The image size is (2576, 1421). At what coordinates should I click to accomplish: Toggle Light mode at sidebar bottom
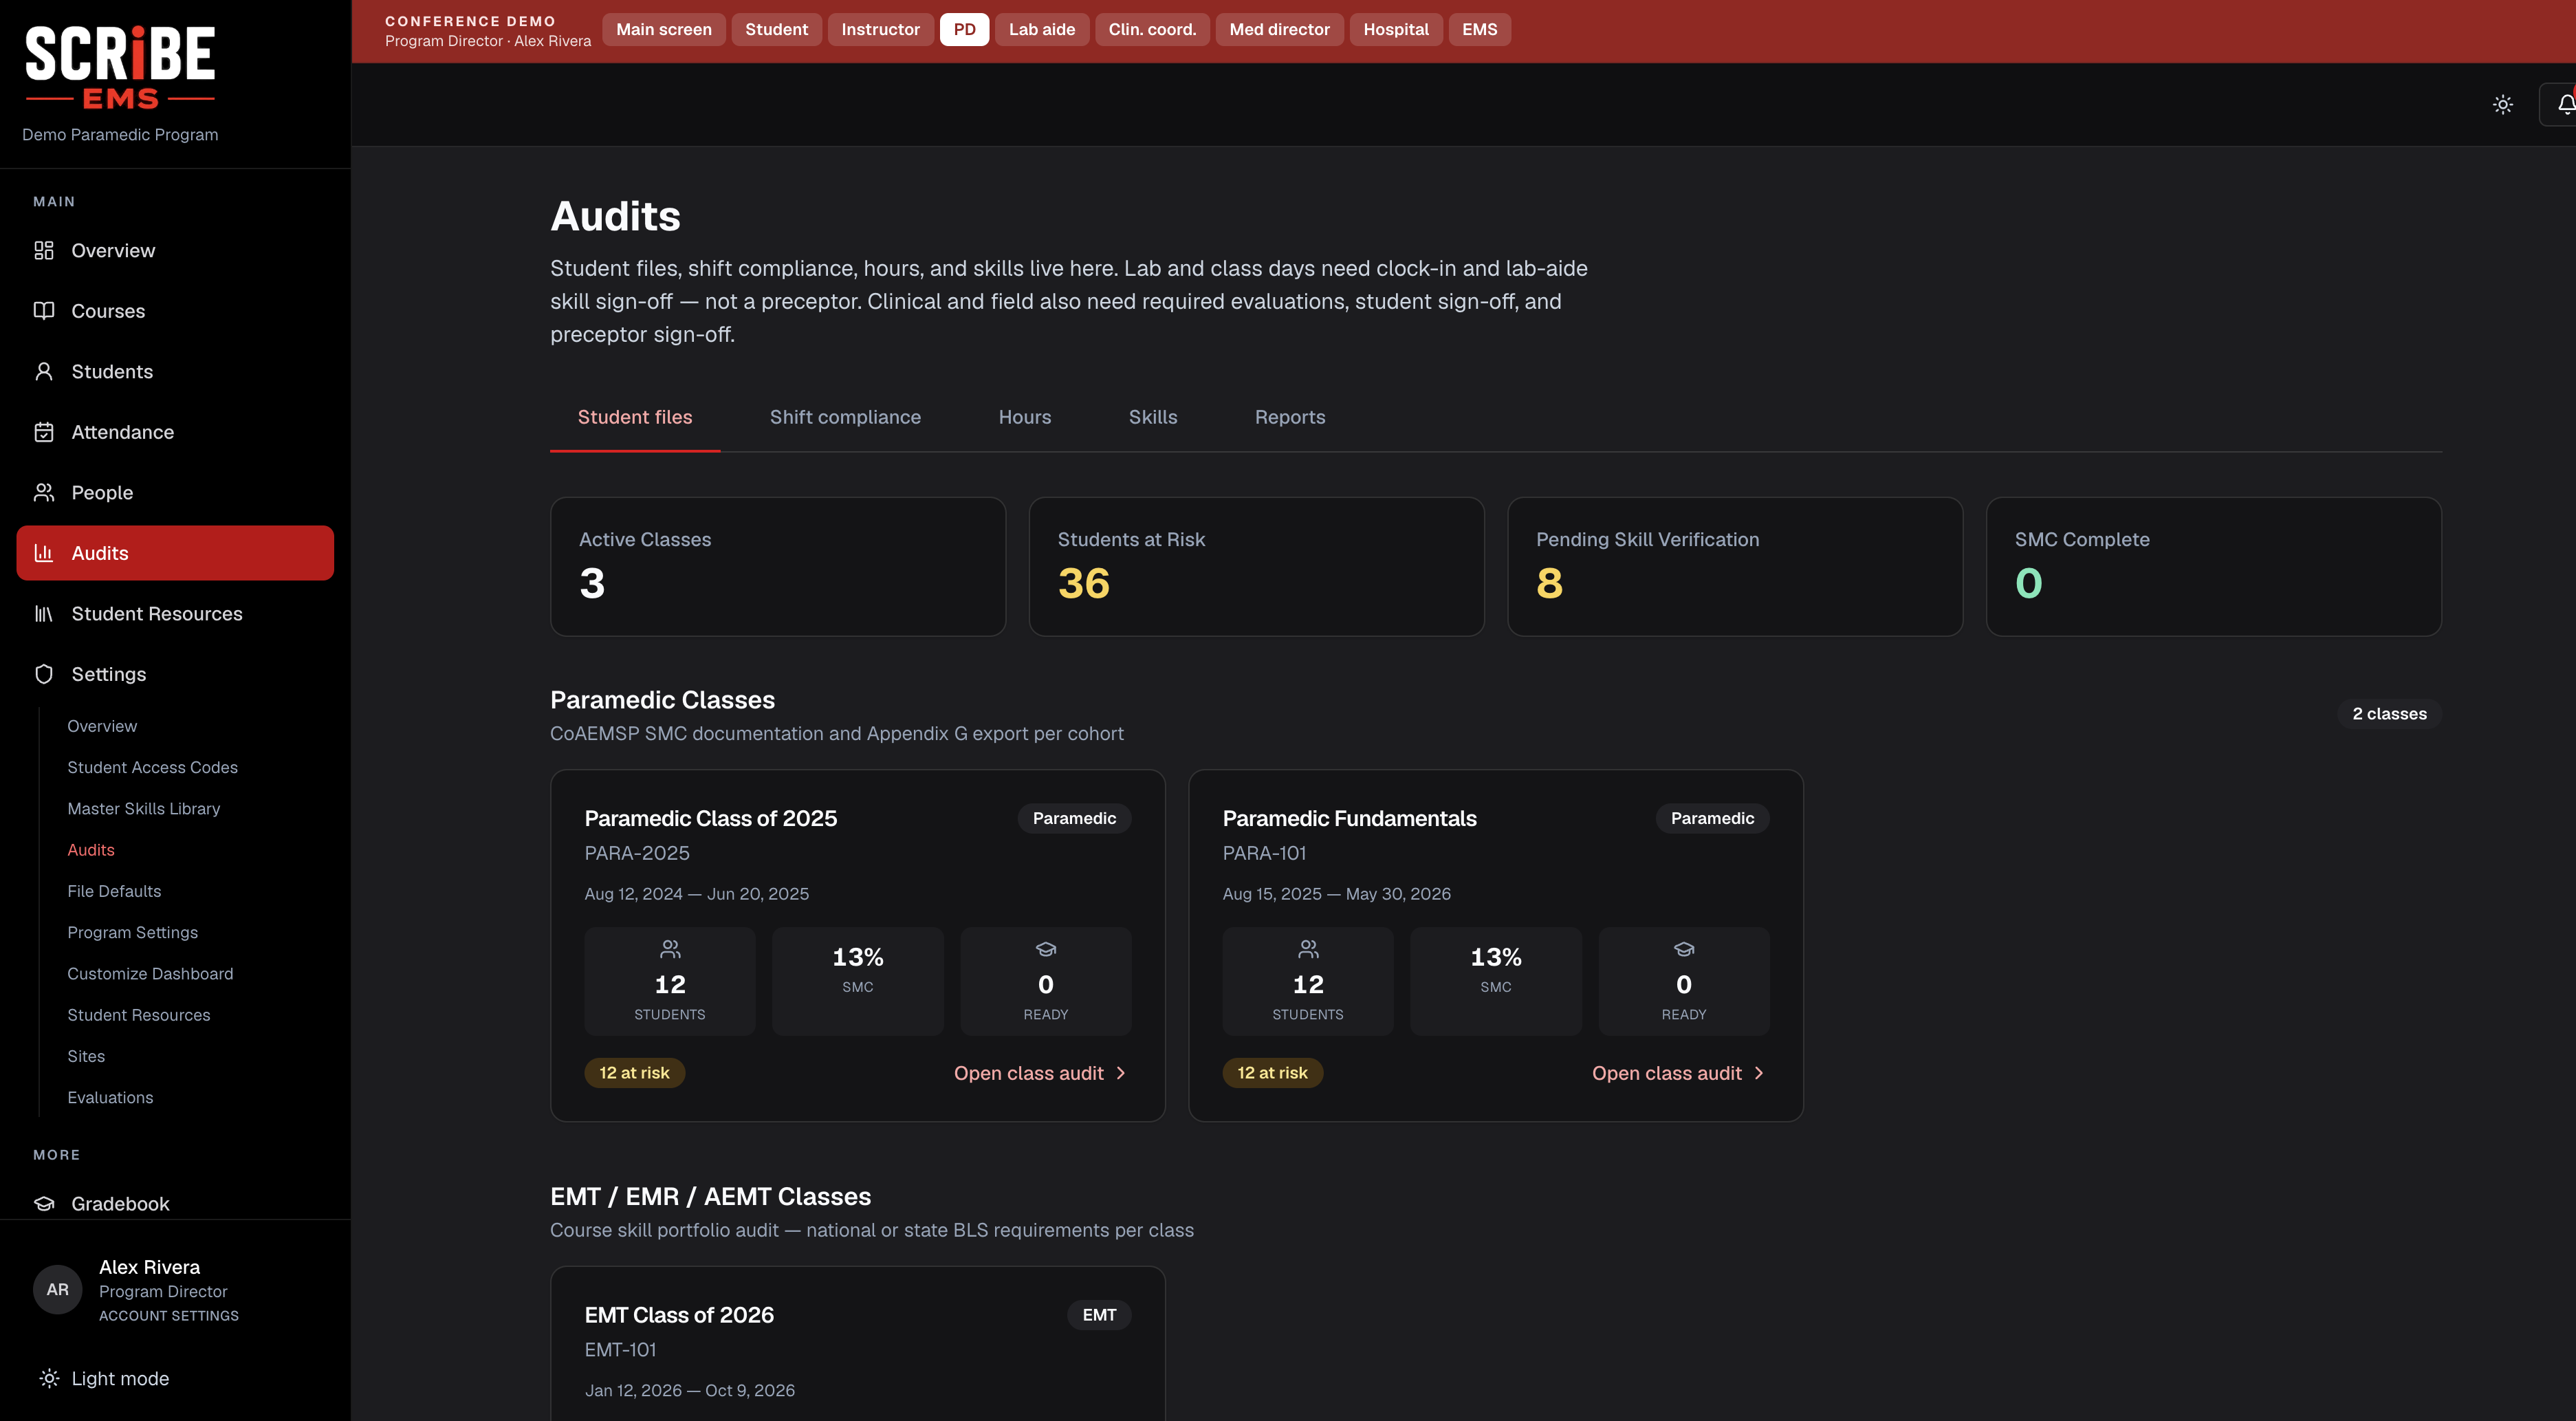tap(104, 1378)
